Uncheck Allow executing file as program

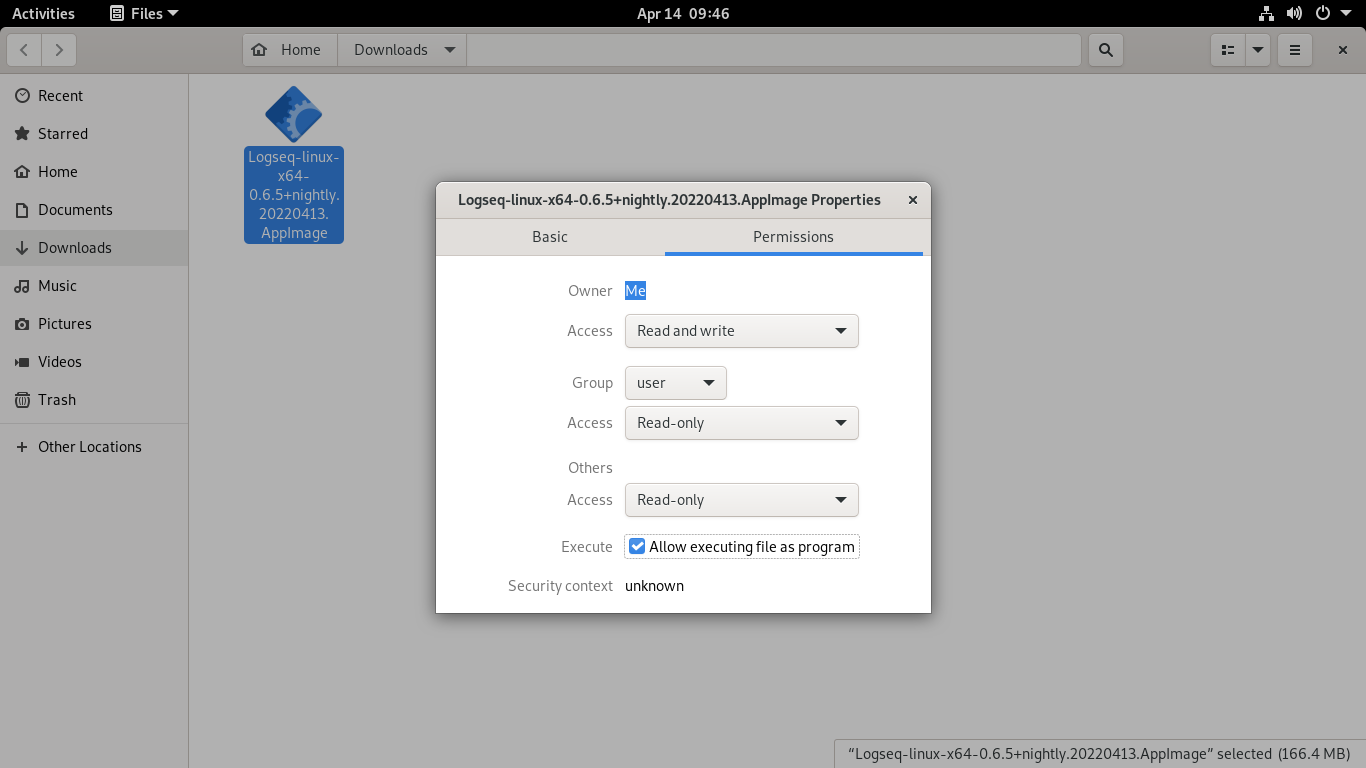pos(742,547)
